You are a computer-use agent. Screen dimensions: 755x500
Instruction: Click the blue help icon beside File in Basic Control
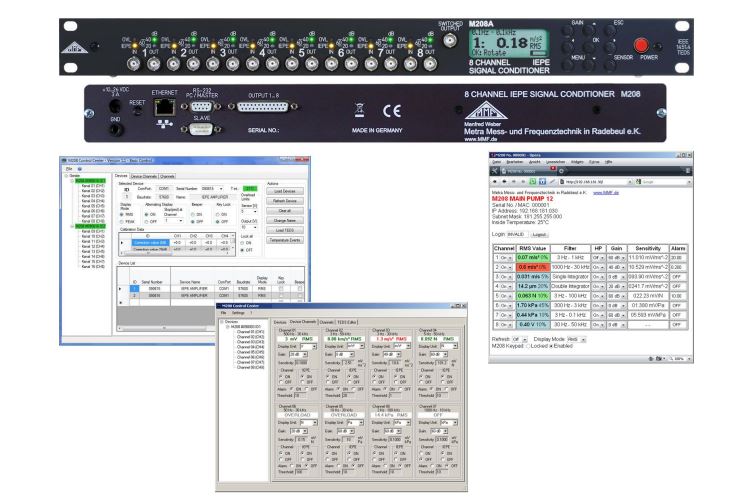pos(79,169)
